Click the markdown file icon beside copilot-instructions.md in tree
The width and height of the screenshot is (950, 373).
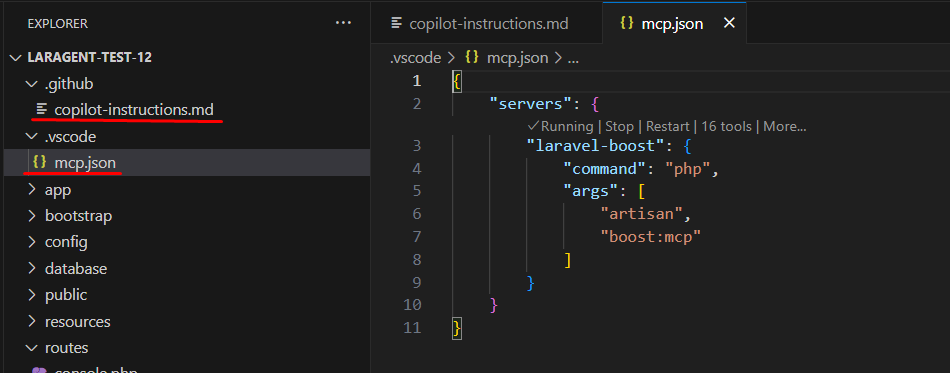[x=42, y=110]
